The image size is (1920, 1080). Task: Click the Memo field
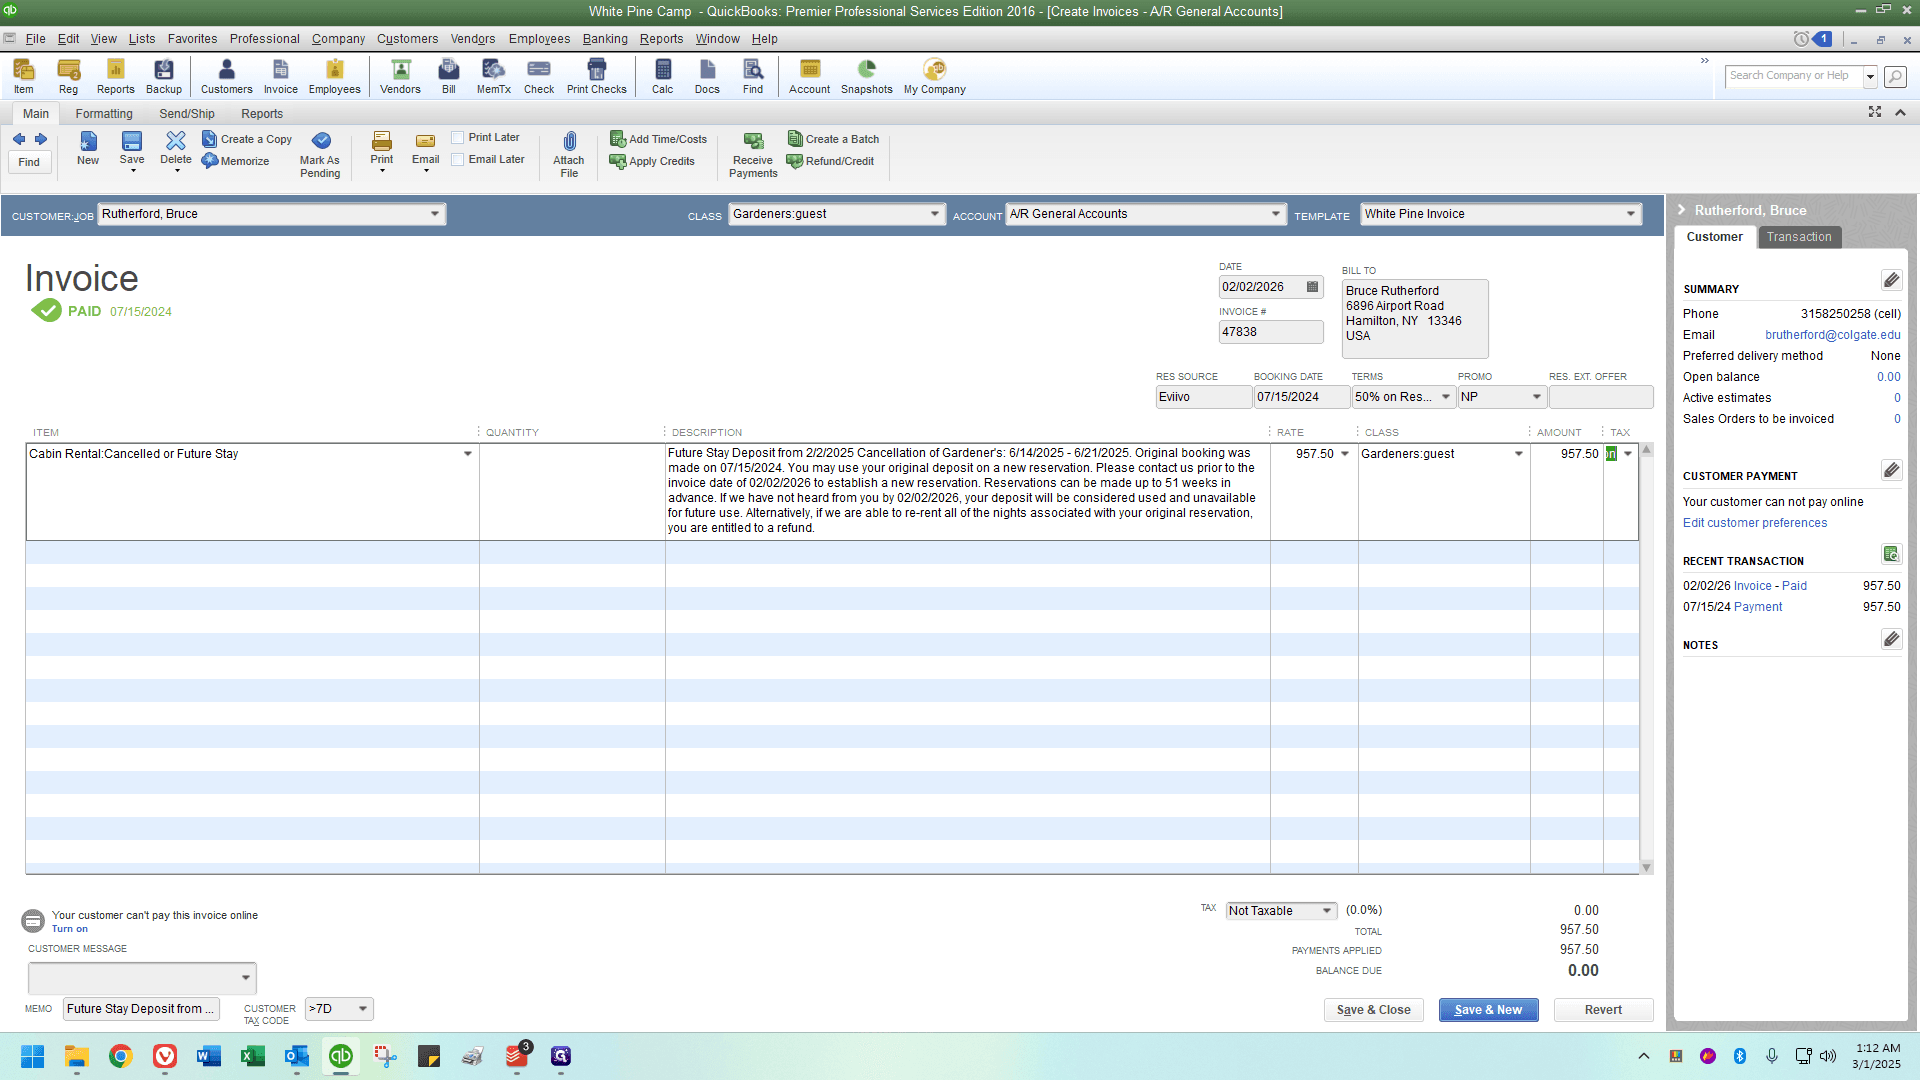141,1009
